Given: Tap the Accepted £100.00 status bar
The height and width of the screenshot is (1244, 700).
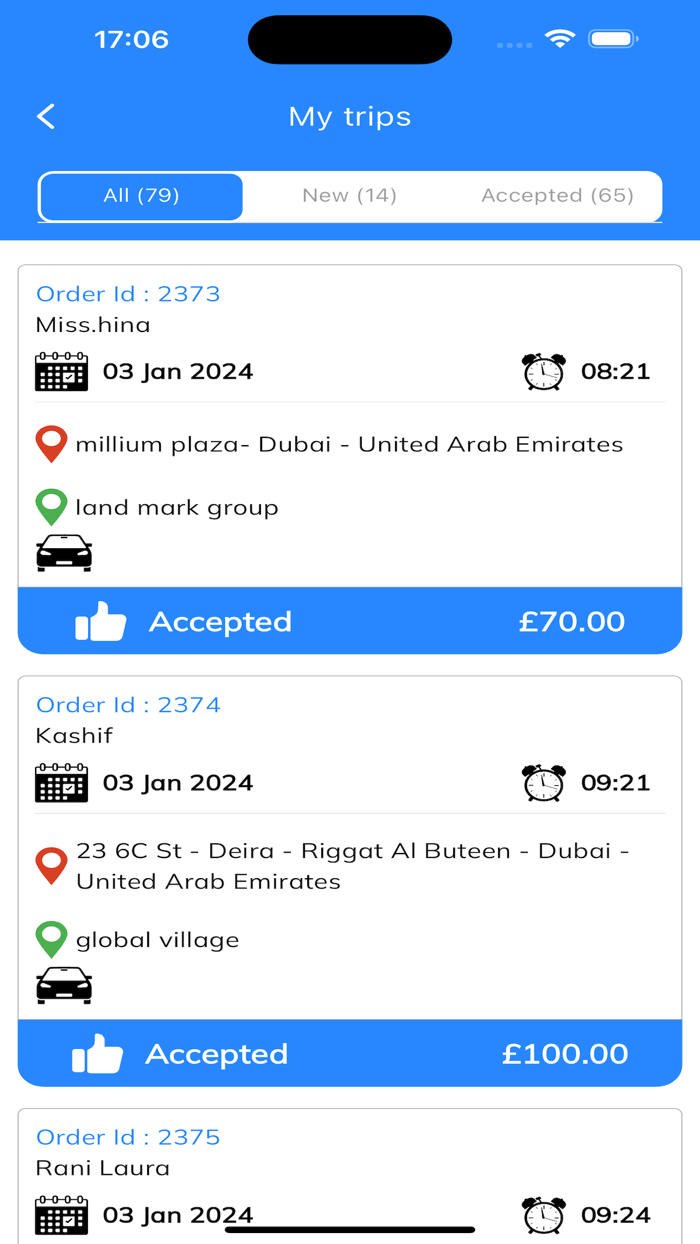Looking at the screenshot, I should pos(350,1053).
